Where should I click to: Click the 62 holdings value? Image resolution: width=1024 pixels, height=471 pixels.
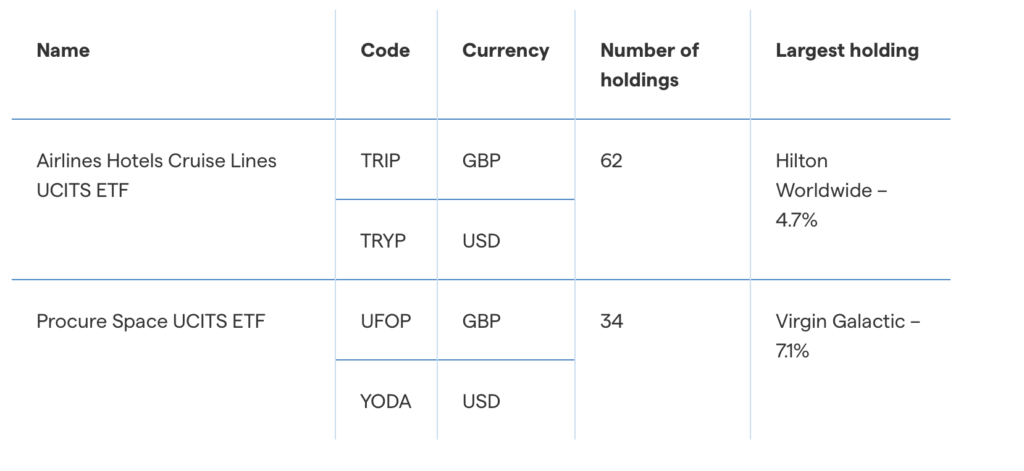(611, 160)
